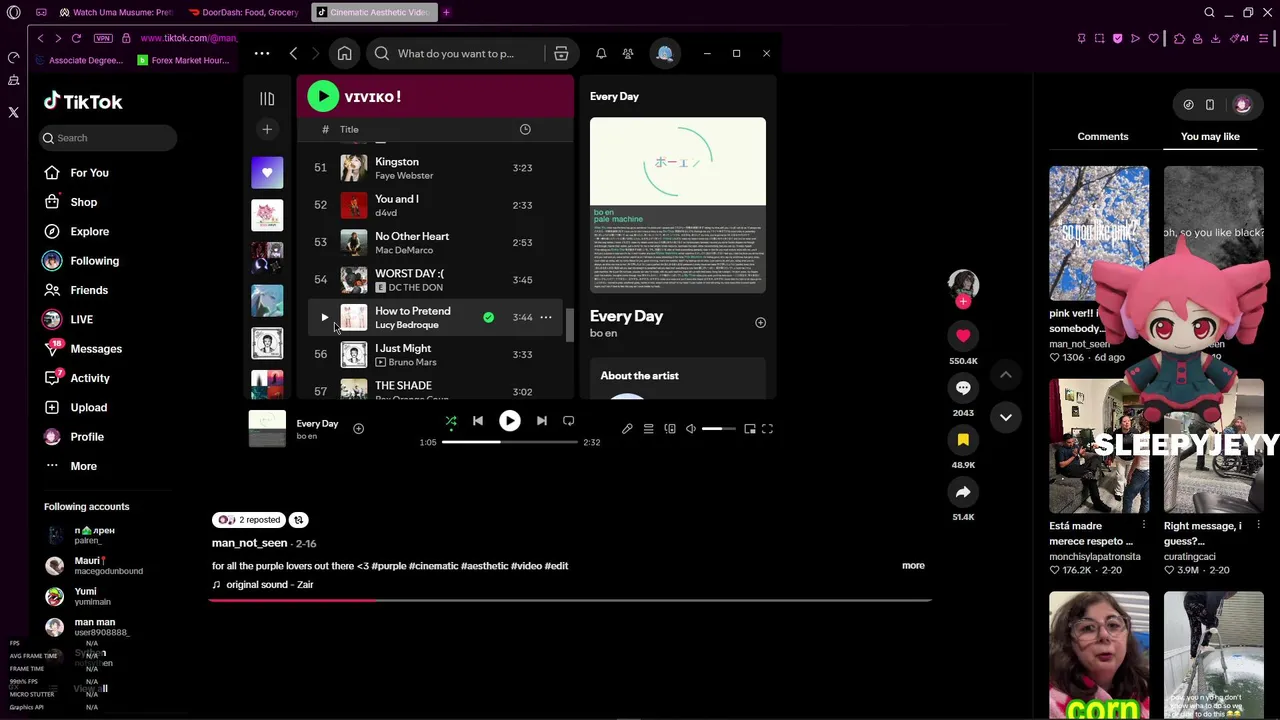Share the TikTok video arrow
This screenshot has height=720, width=1280.
click(x=963, y=492)
